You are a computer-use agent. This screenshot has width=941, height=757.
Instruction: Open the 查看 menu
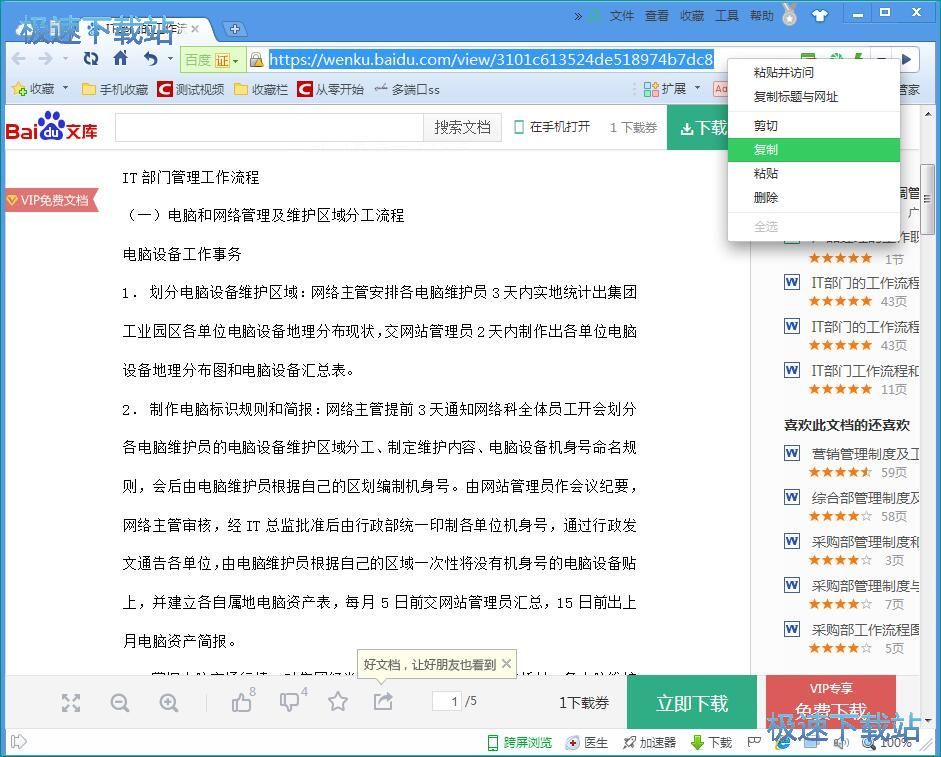657,16
